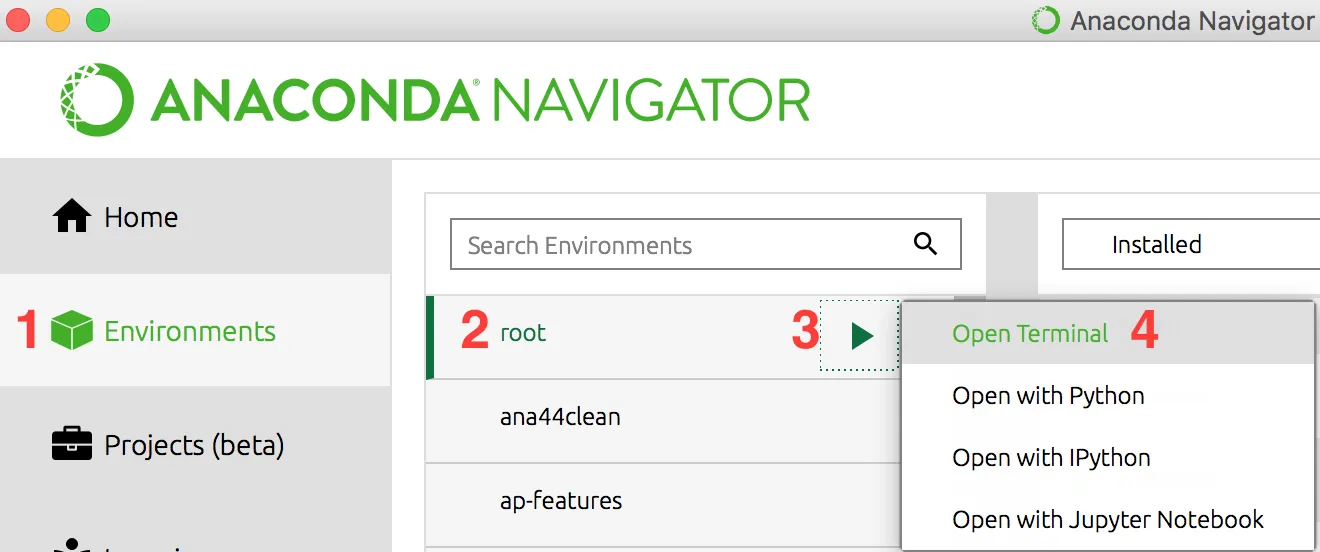Click the green Environments cube icon
The height and width of the screenshot is (552, 1320).
pyautogui.click(x=72, y=331)
